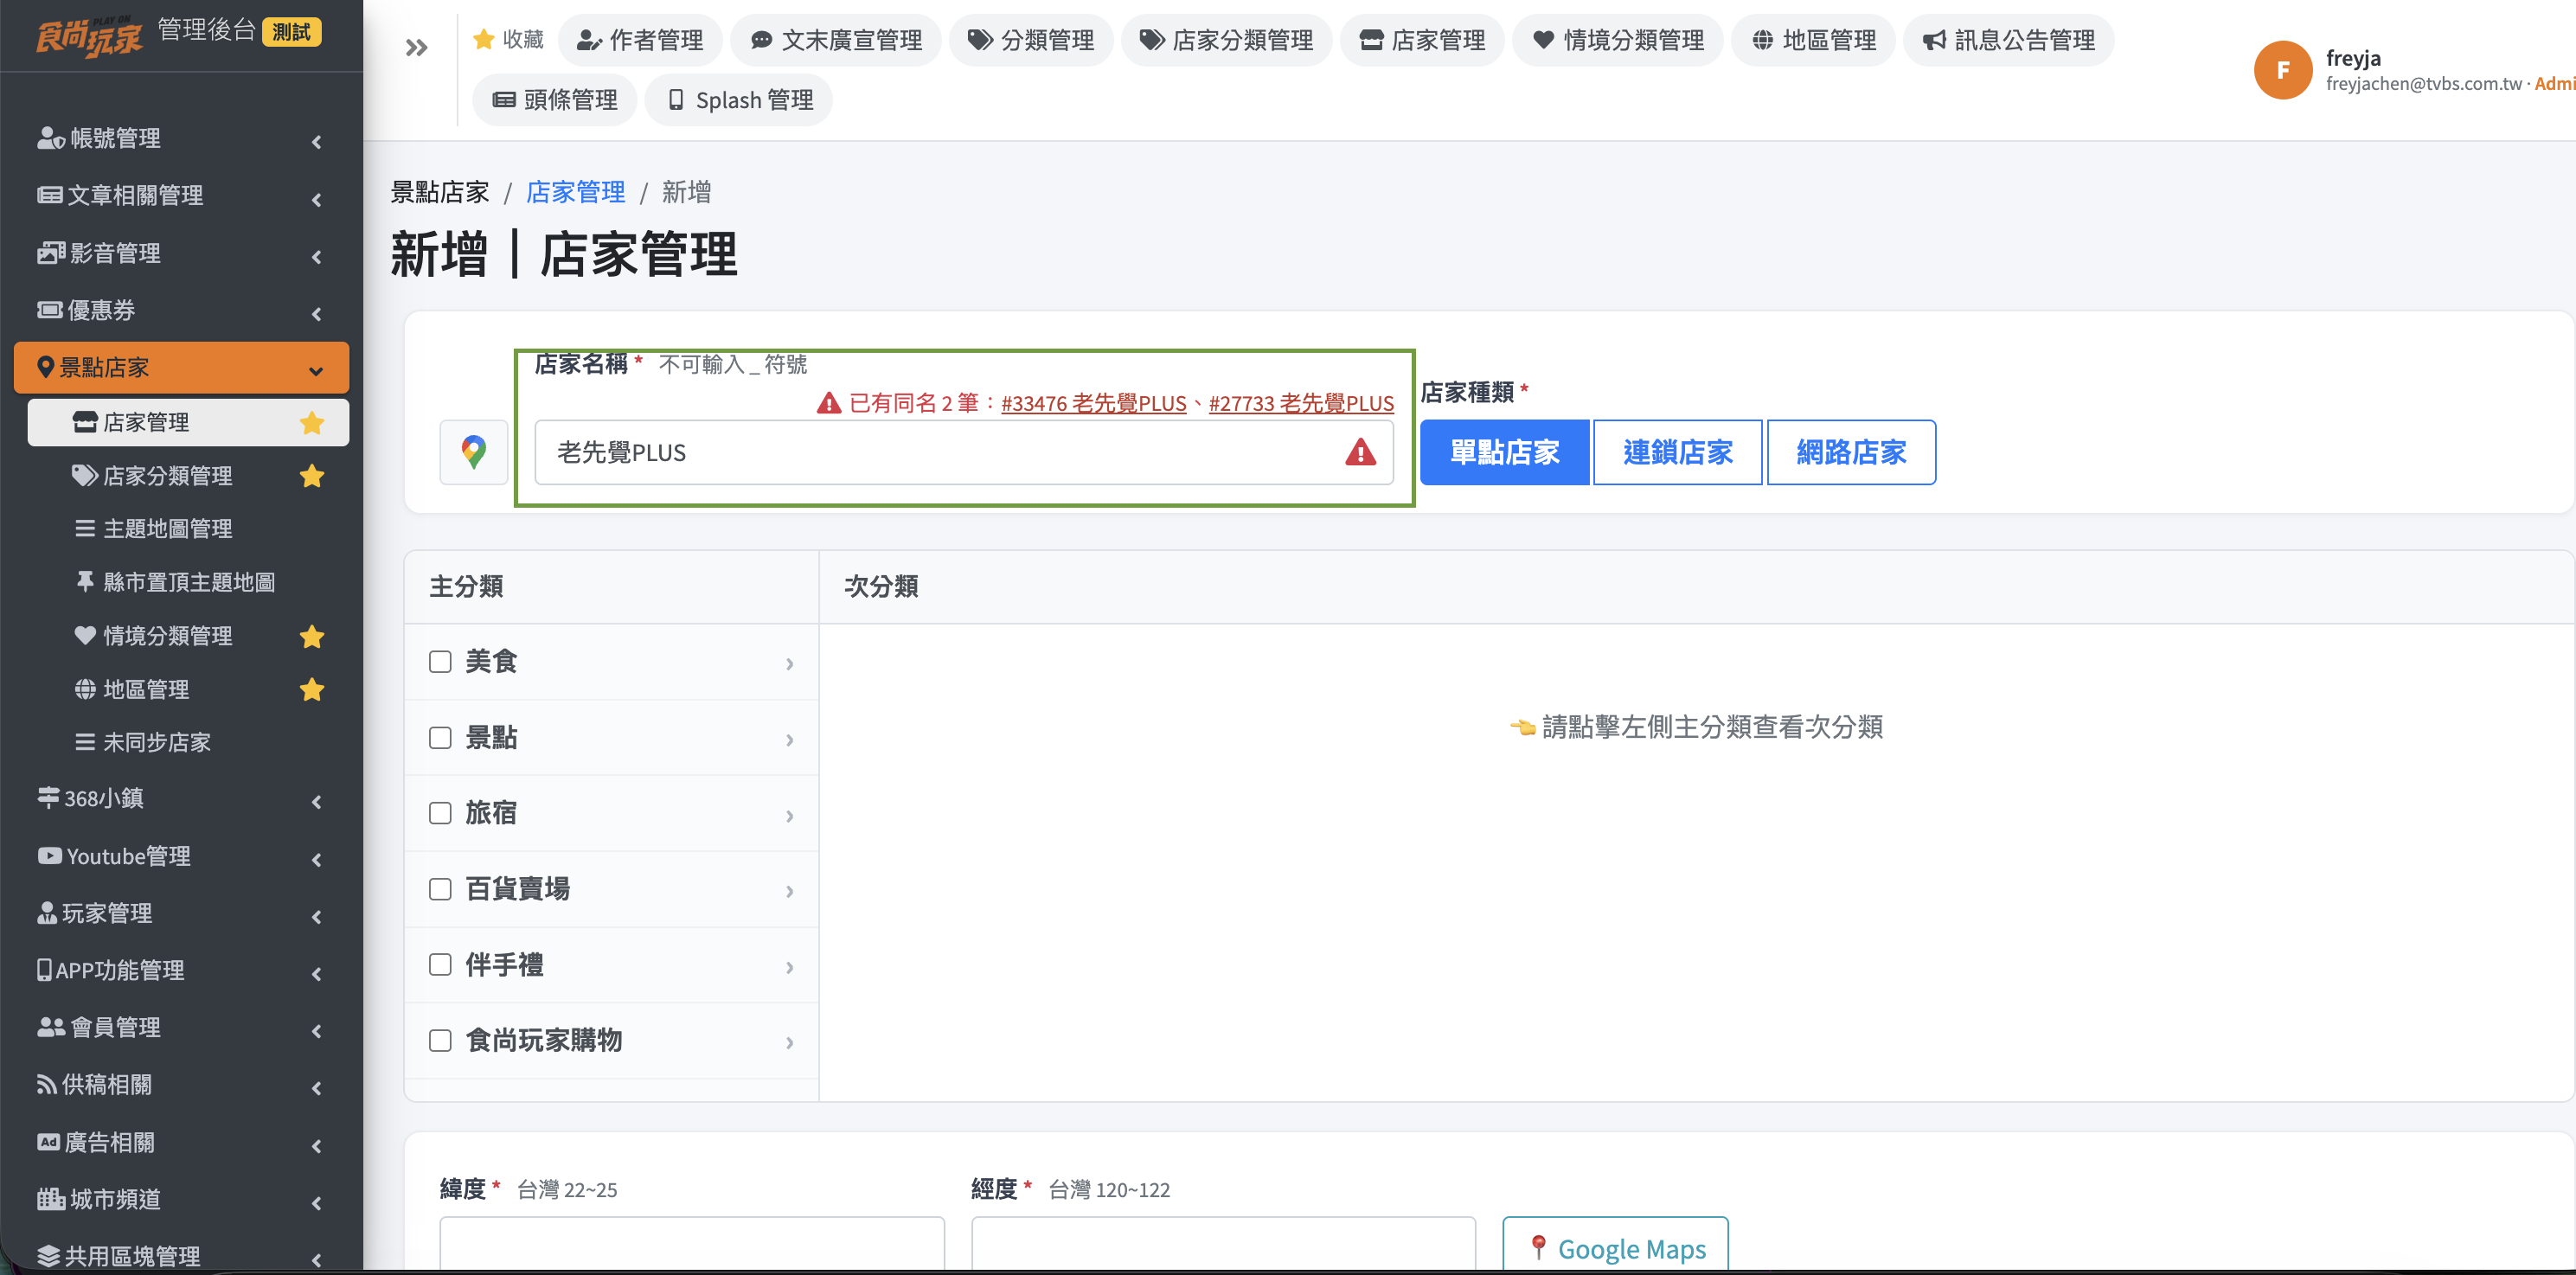Click the 收藏 star icon in top bar
This screenshot has height=1275, width=2576.
484,40
